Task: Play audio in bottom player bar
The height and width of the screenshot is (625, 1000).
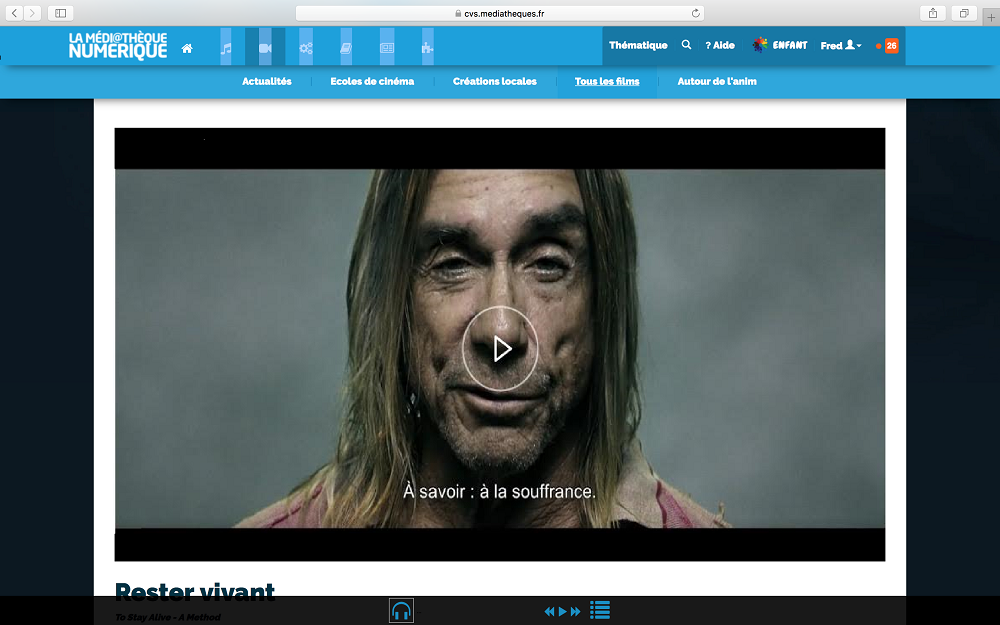Action: click(x=562, y=612)
